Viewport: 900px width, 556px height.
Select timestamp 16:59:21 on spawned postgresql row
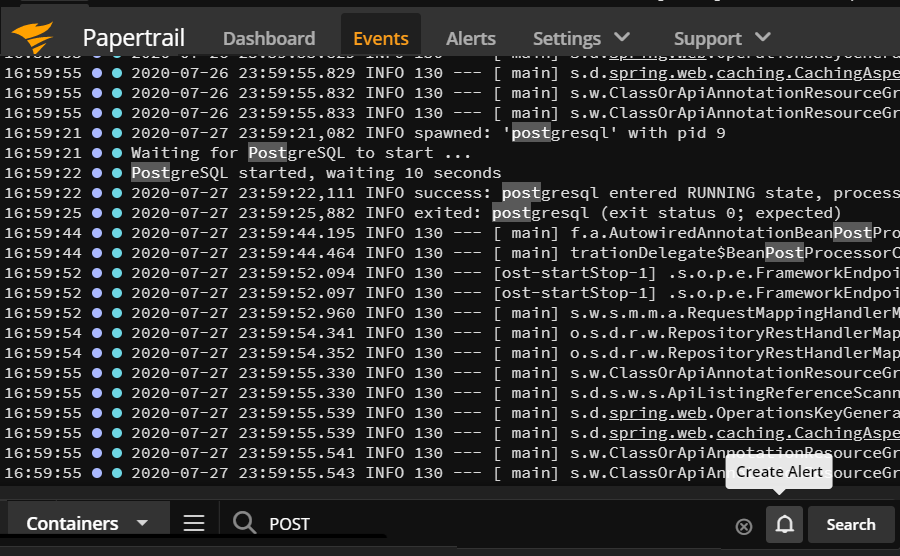tap(43, 133)
